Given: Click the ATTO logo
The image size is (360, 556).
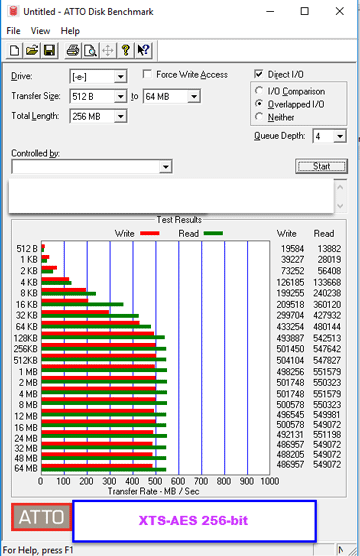Looking at the screenshot, I should tap(41, 517).
